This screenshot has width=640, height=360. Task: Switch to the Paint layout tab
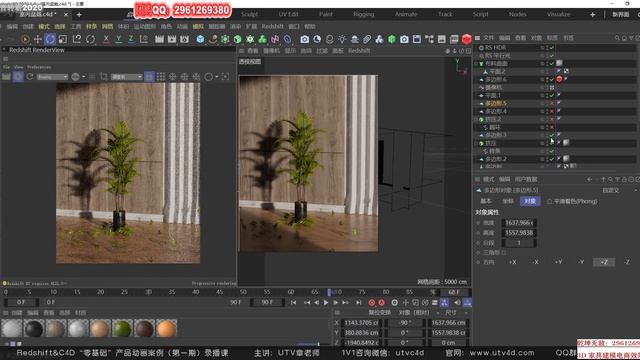(x=326, y=14)
